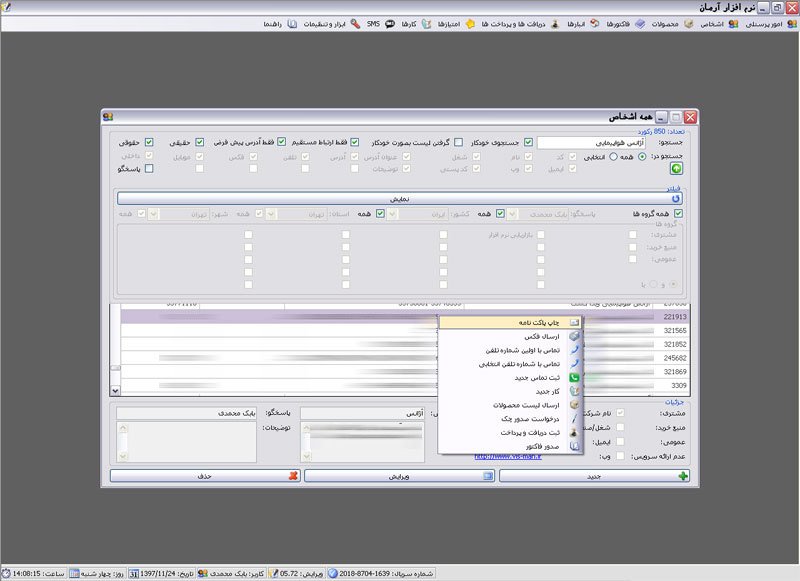Open the امتیازها star icon
Viewport: 800px width, 581px height.
tap(470, 24)
